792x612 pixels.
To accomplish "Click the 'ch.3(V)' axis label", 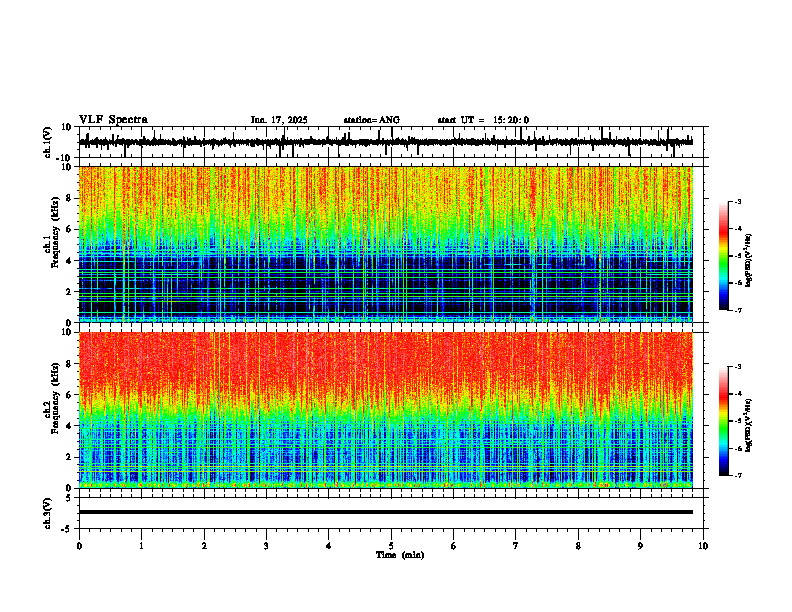I will (47, 513).
